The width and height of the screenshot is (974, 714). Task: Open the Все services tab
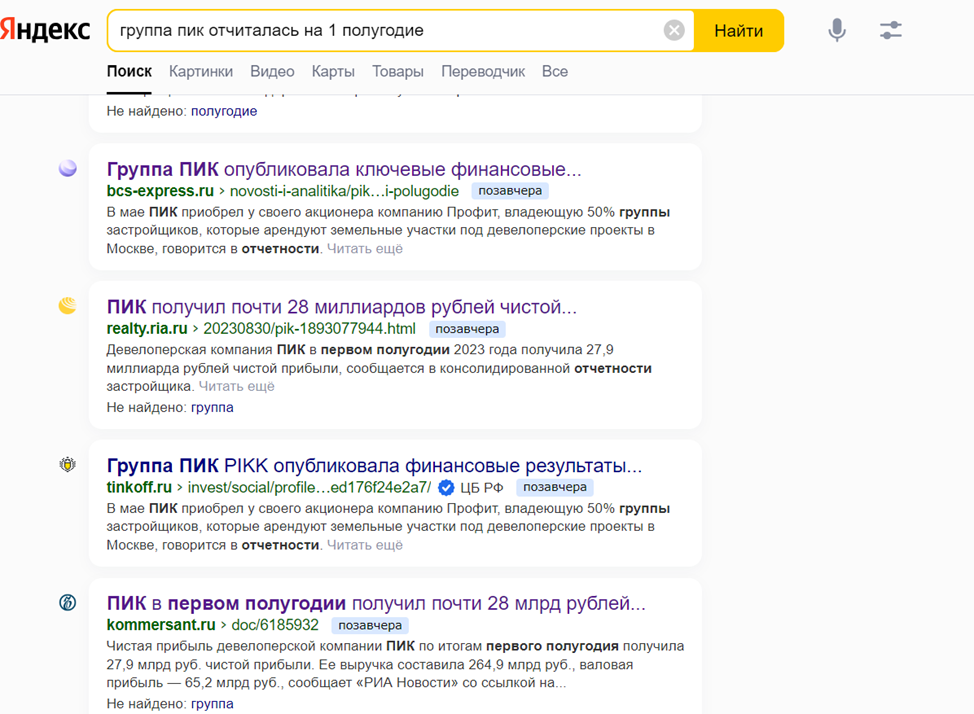[555, 71]
